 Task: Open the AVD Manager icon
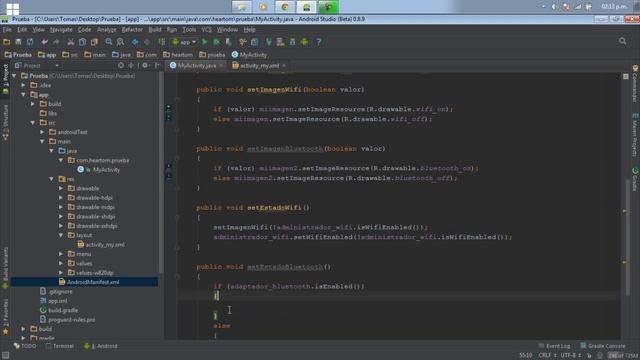280,42
